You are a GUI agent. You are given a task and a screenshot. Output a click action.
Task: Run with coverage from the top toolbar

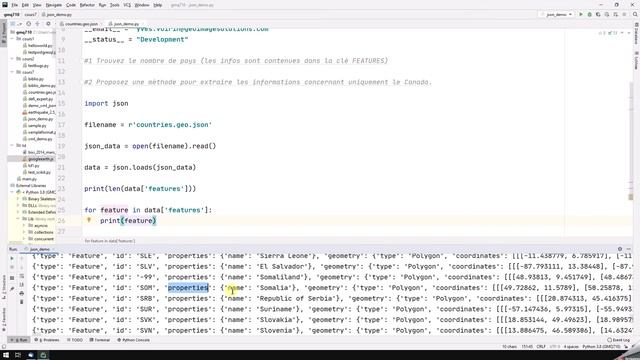pos(598,14)
